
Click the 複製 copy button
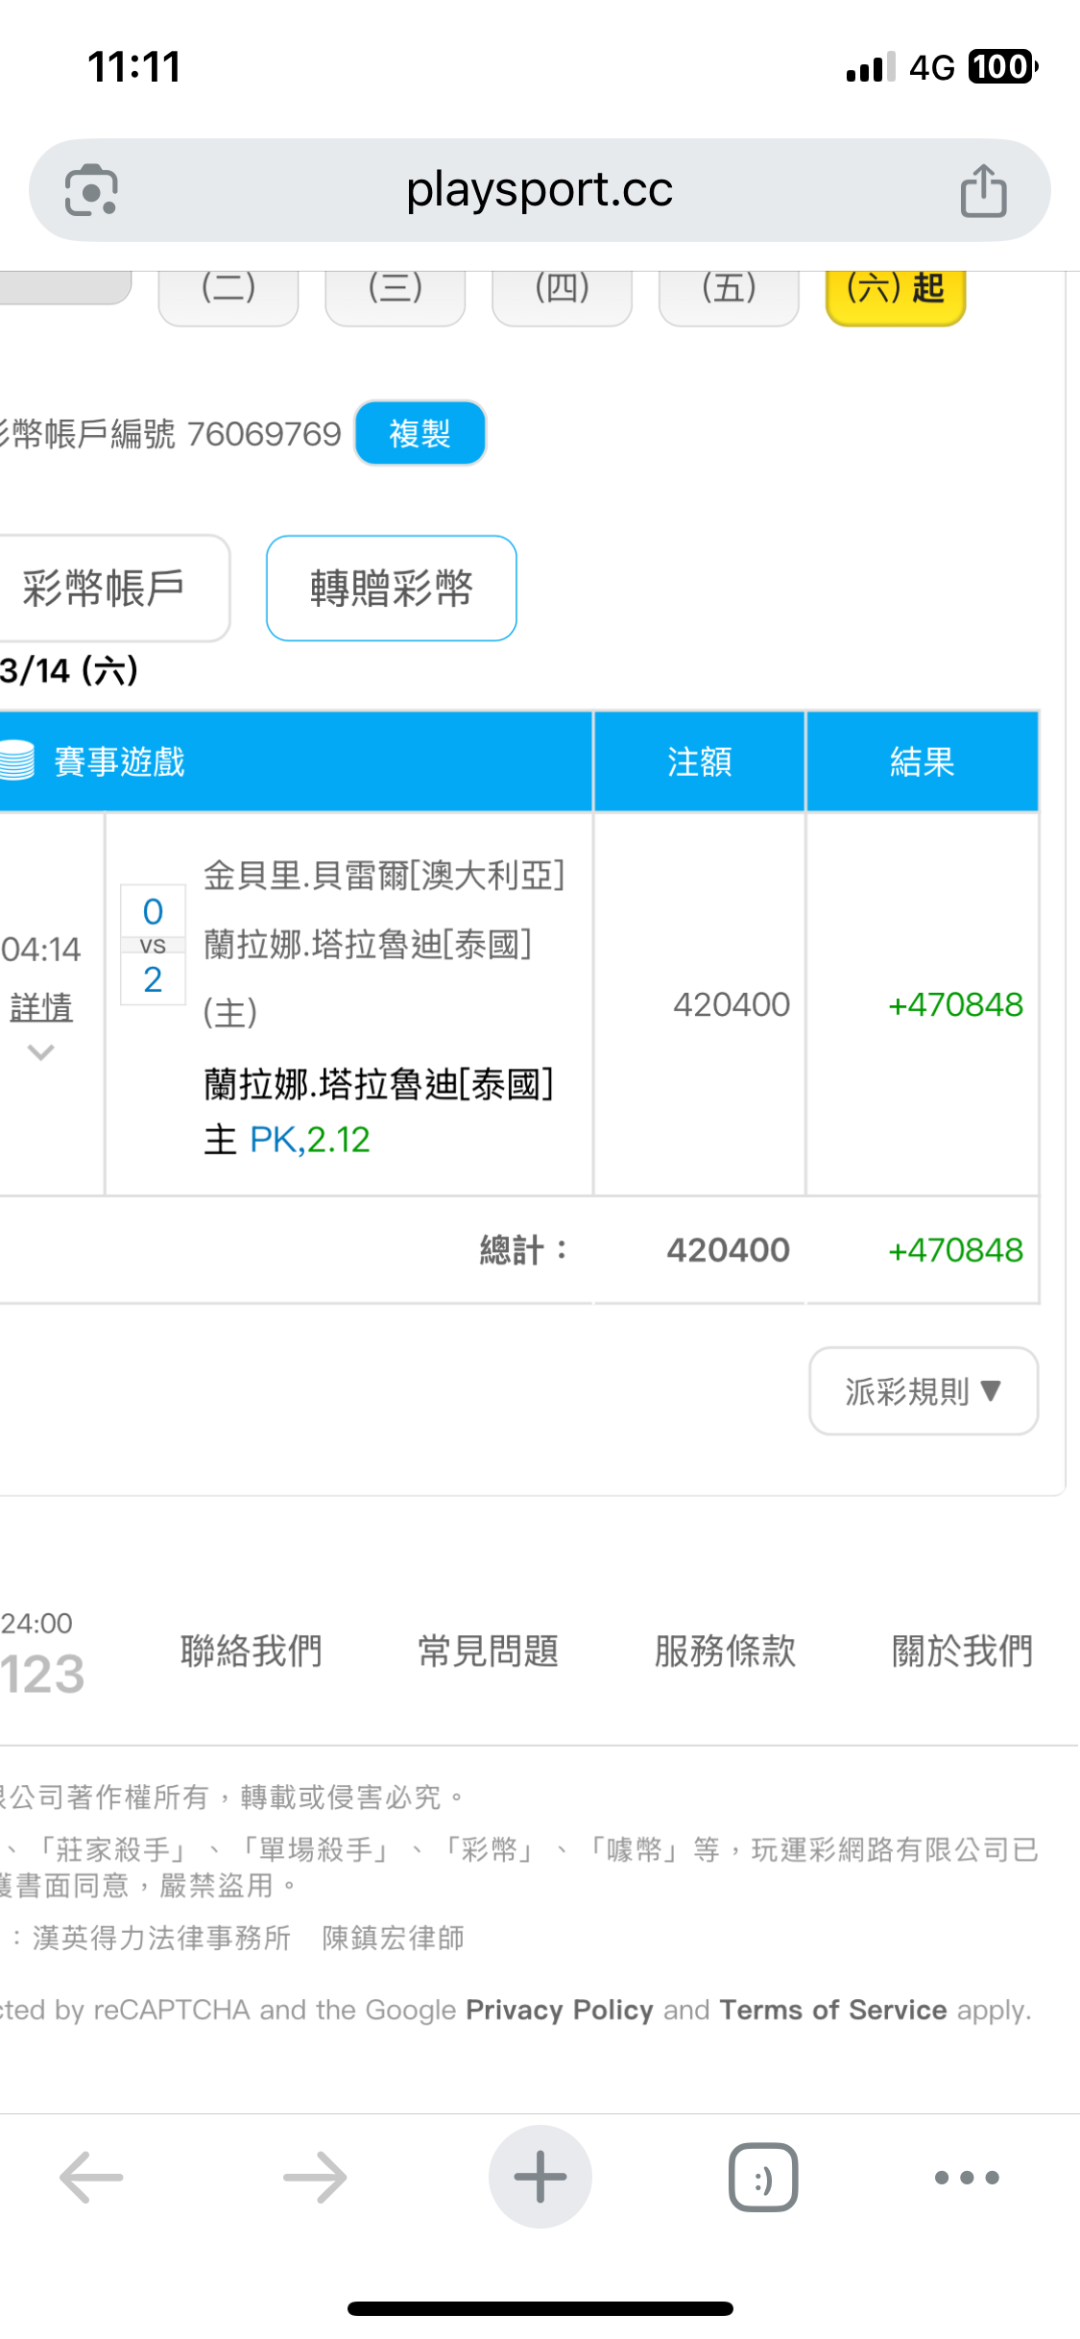(420, 433)
